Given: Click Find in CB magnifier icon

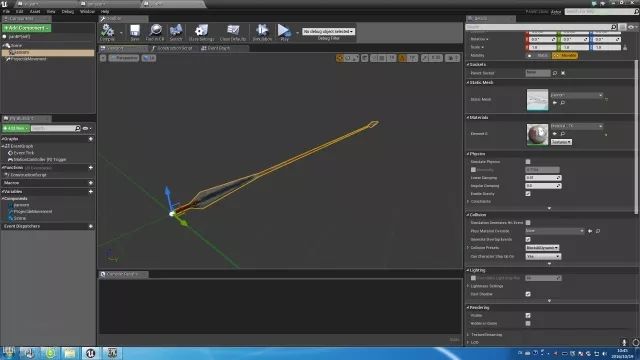Looking at the screenshot, I should coord(156,30).
